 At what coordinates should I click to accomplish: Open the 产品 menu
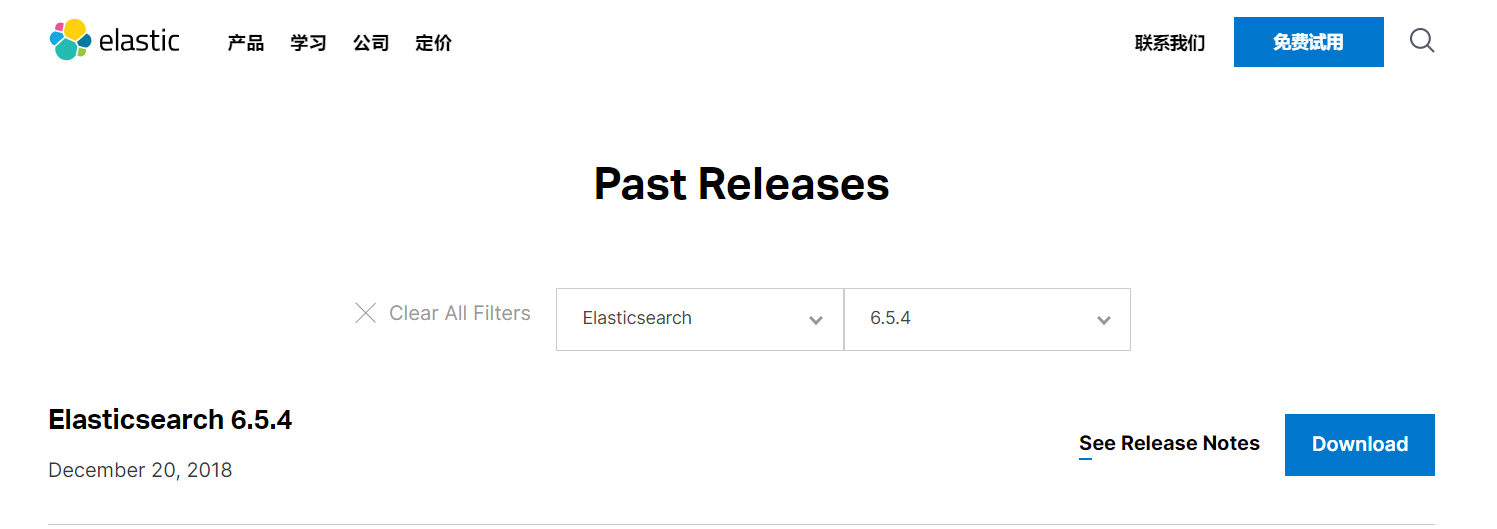pos(246,43)
